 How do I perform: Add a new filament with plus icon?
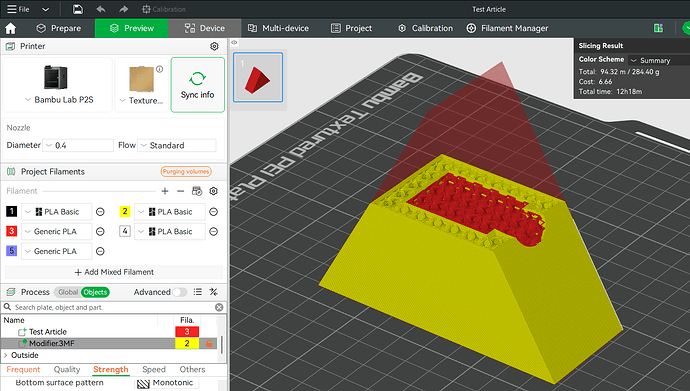point(165,191)
